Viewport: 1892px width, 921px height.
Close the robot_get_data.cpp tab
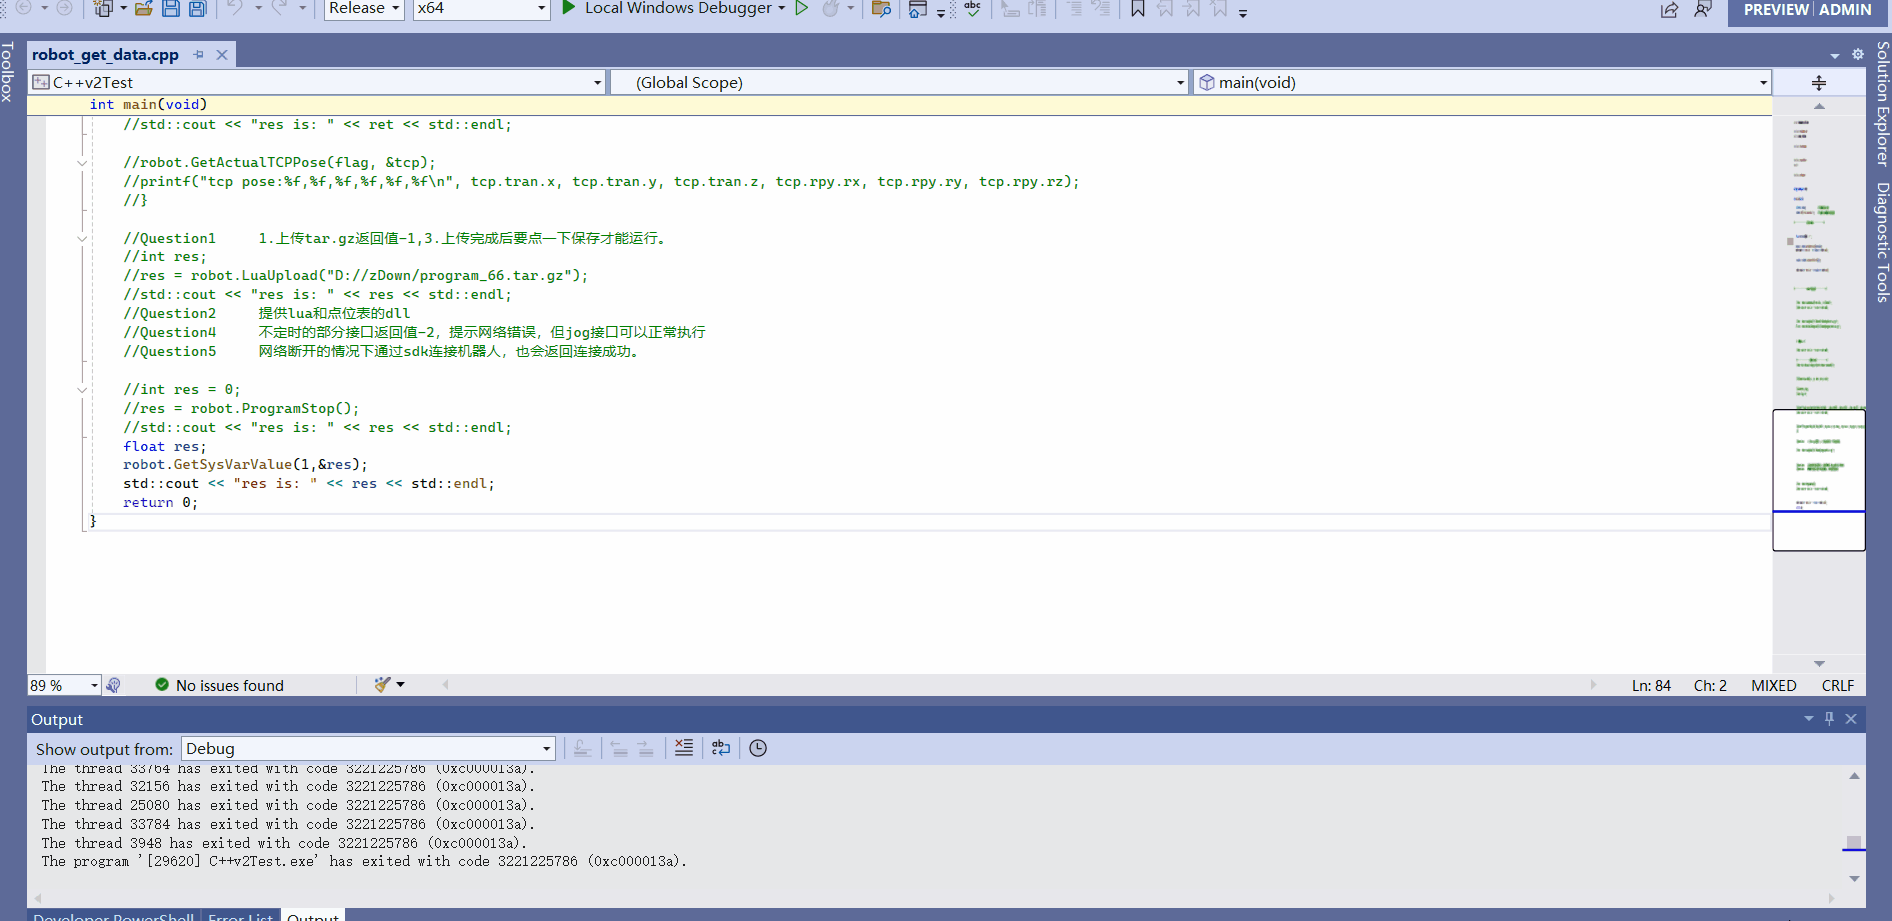coord(222,55)
